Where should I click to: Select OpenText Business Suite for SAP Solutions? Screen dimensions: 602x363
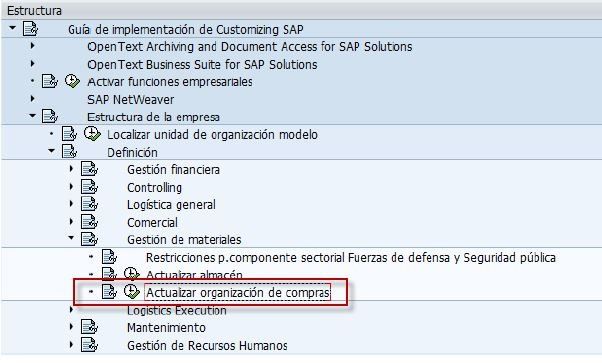pyautogui.click(x=202, y=65)
